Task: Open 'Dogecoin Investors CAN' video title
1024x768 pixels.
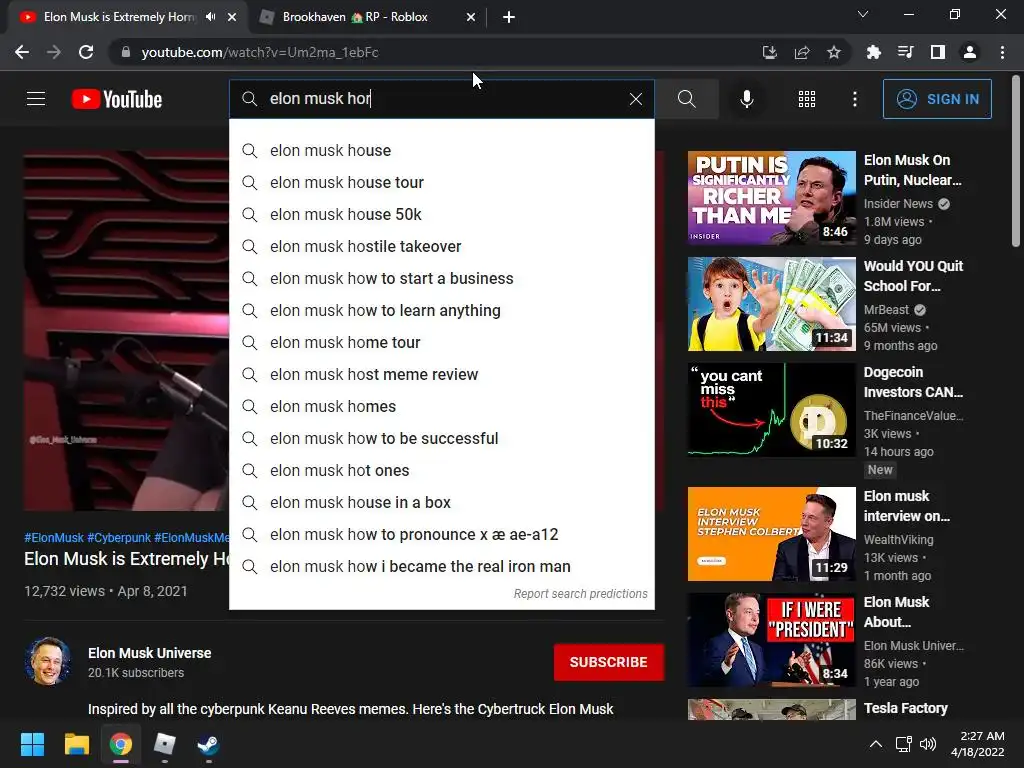Action: pyautogui.click(x=913, y=382)
